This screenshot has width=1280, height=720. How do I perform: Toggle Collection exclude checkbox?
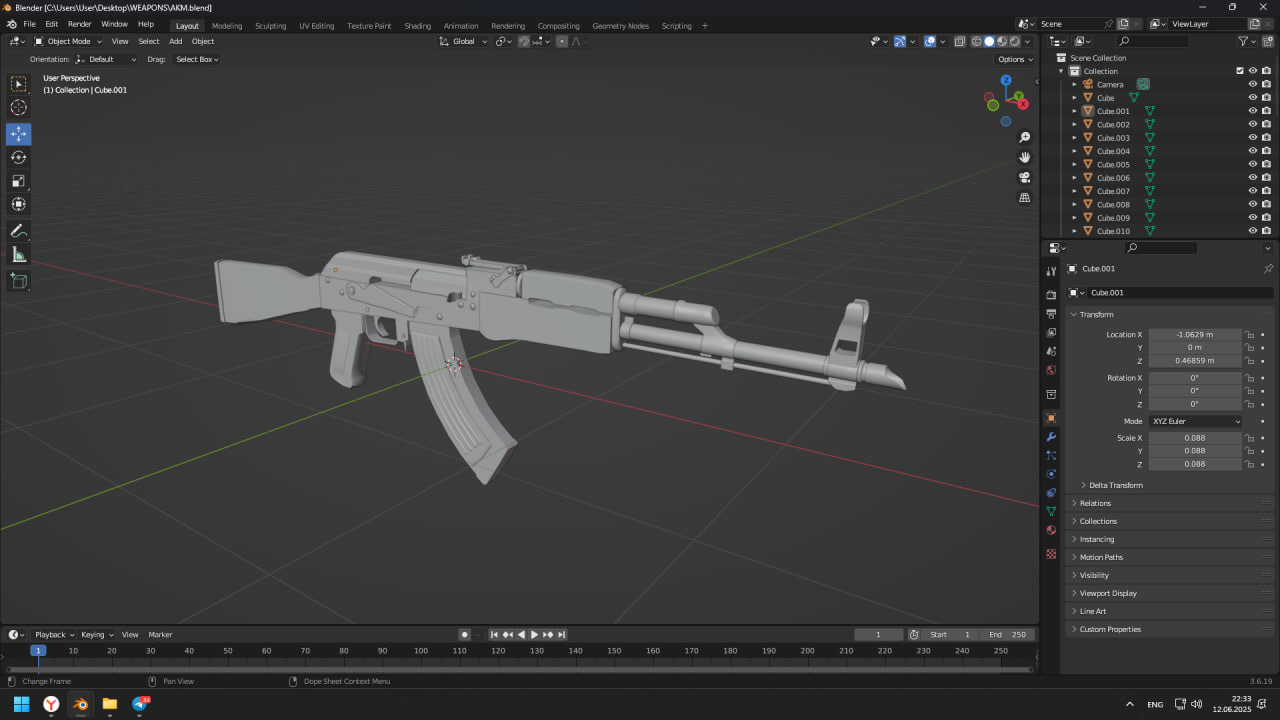1240,71
